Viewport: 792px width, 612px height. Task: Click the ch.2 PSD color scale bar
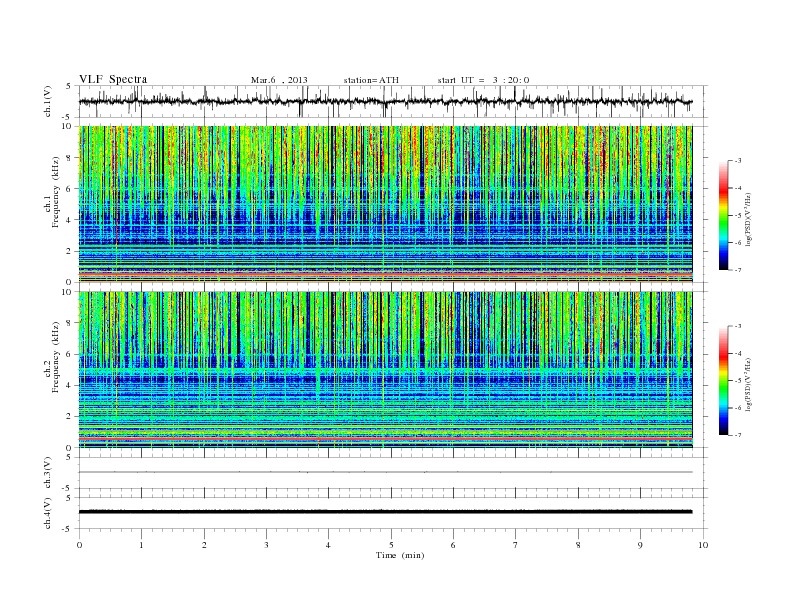coord(723,380)
